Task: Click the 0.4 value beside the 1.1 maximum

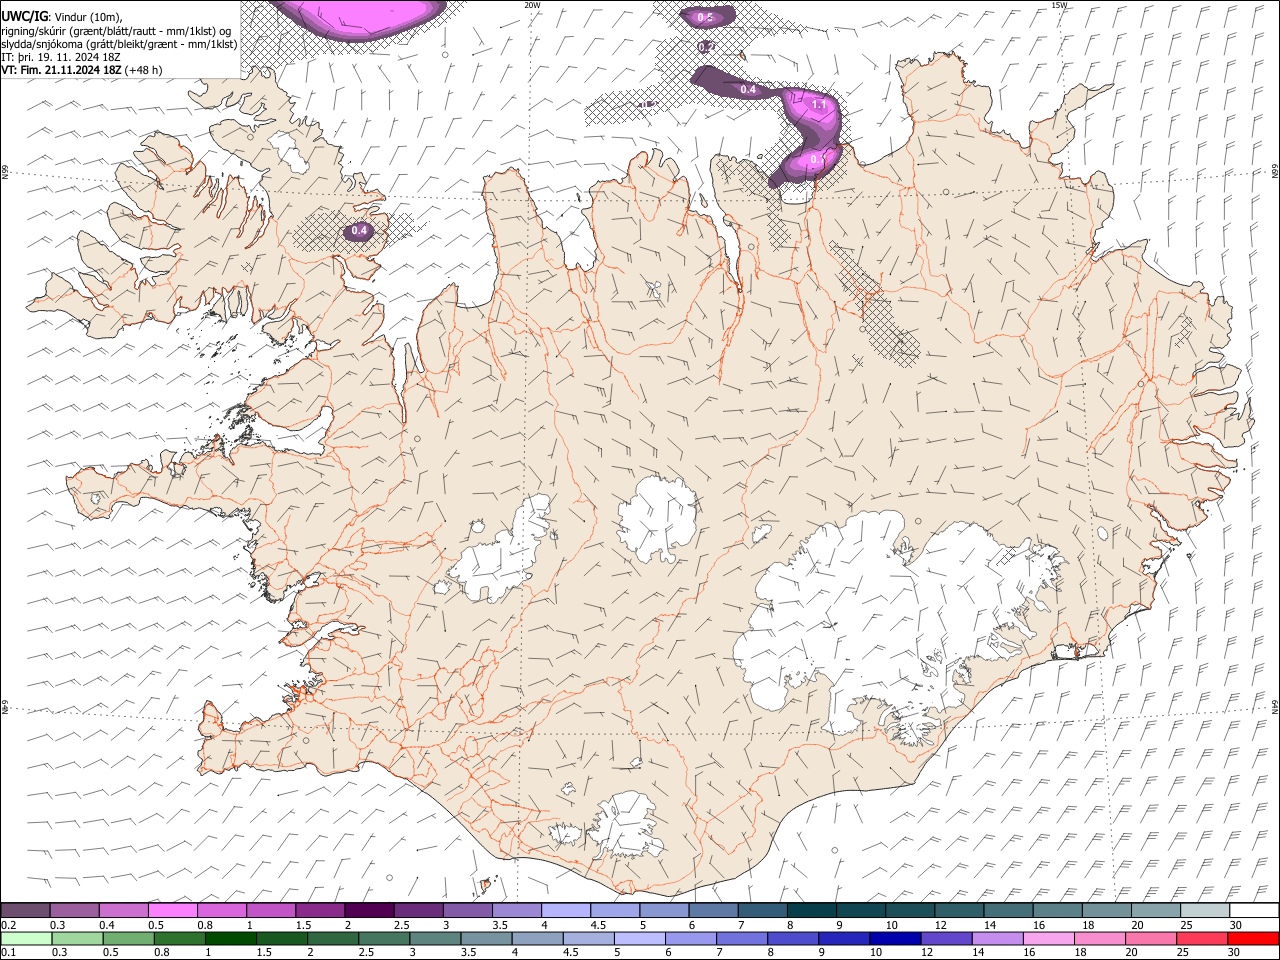Action: pos(748,90)
